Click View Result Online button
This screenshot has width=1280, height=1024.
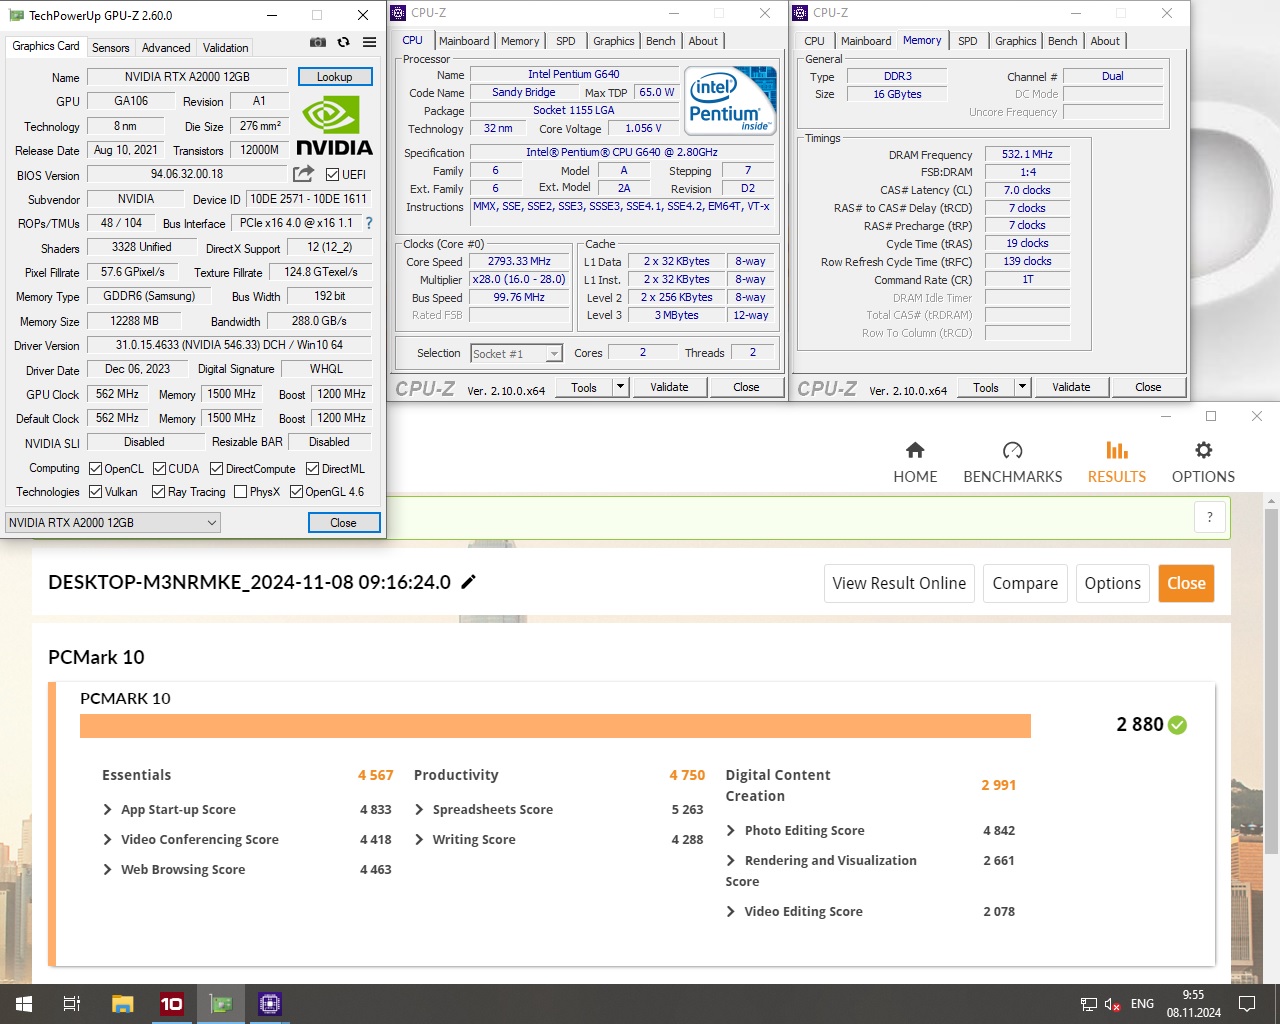899,583
